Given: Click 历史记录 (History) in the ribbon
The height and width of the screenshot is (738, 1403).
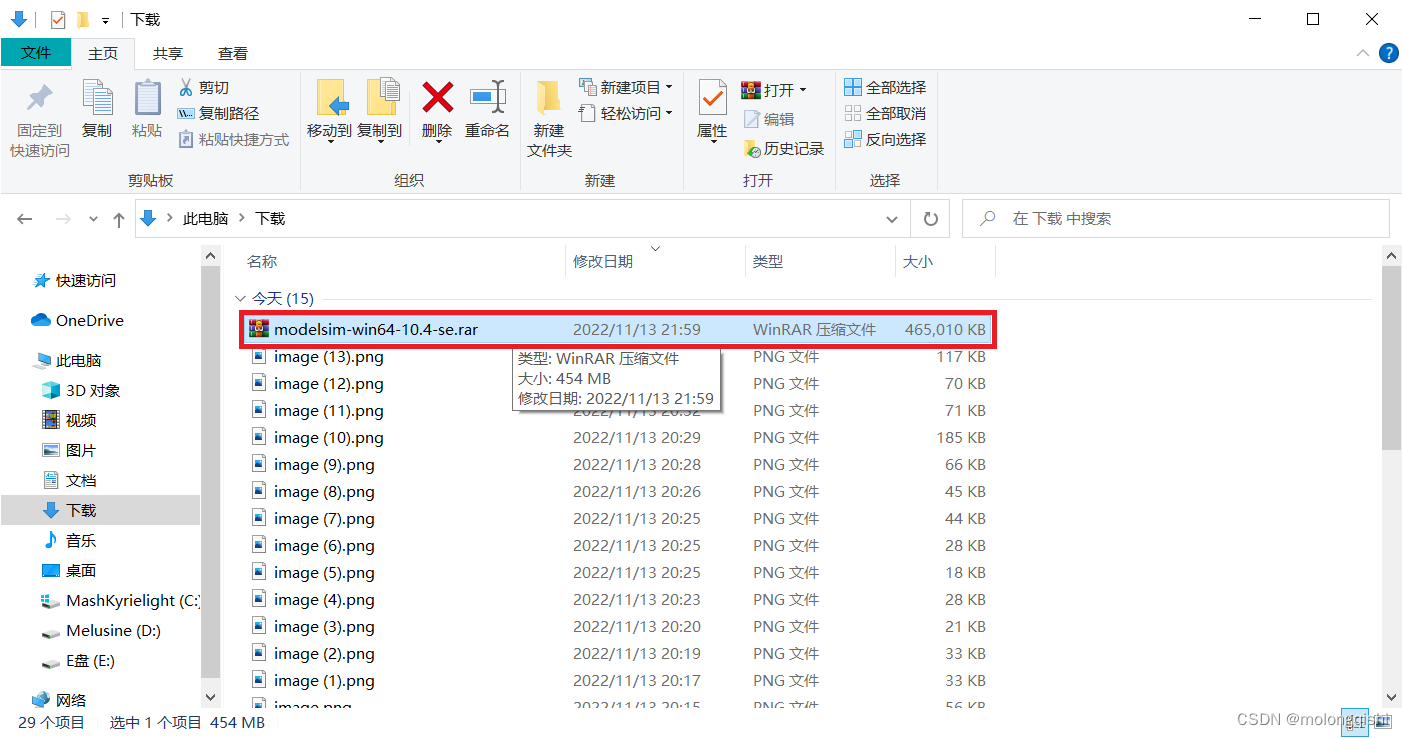Looking at the screenshot, I should coord(783,148).
